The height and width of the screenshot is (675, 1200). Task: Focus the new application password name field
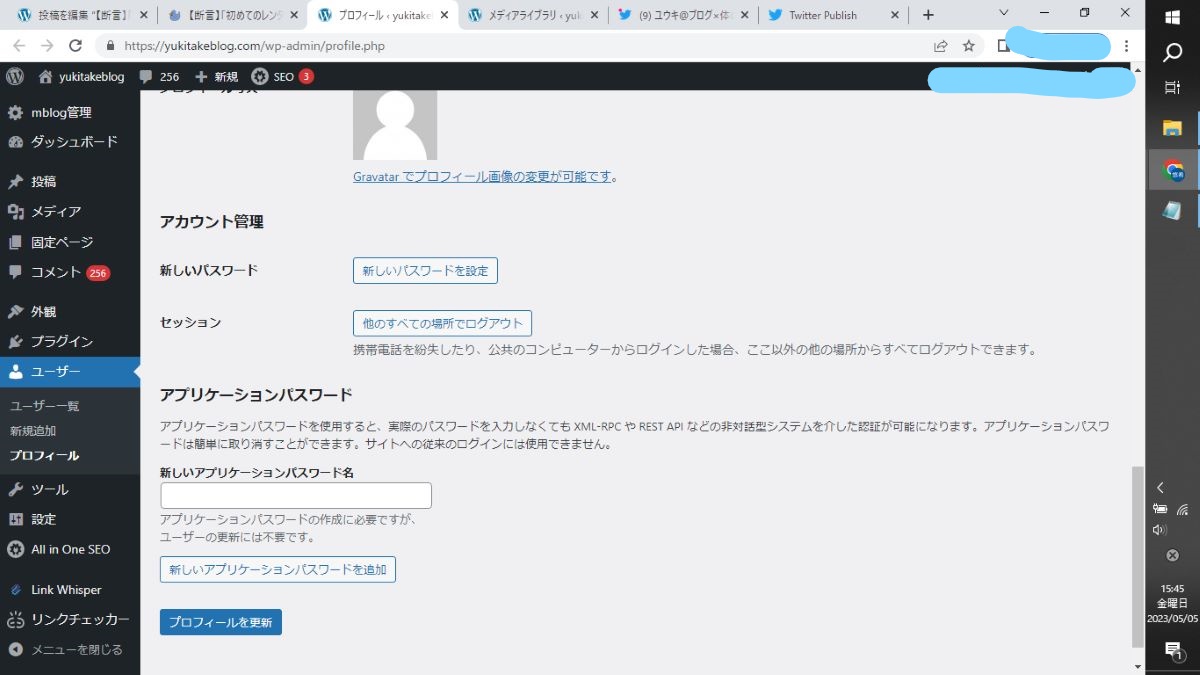(296, 496)
